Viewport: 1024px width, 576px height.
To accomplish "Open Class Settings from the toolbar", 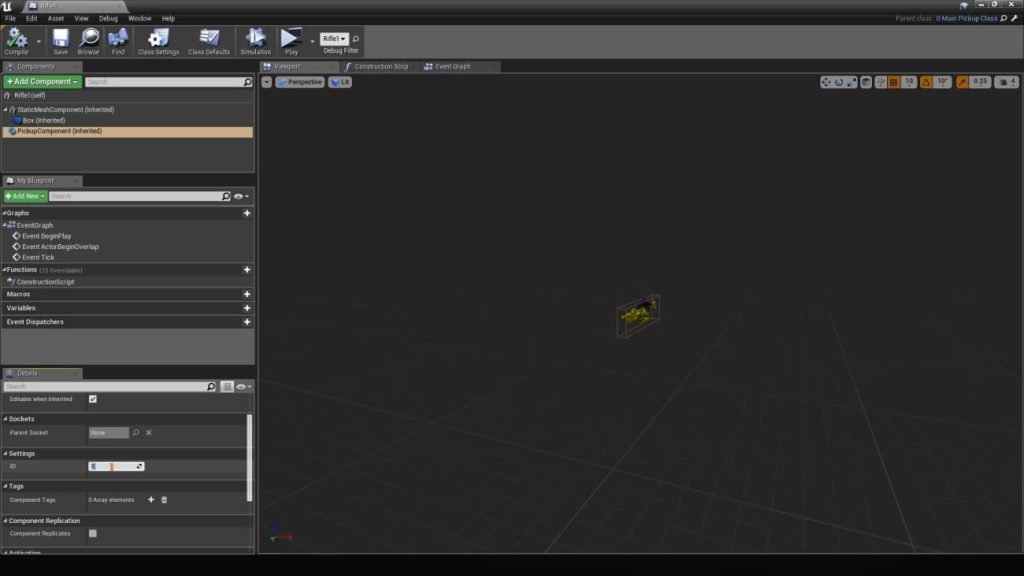I will point(158,40).
